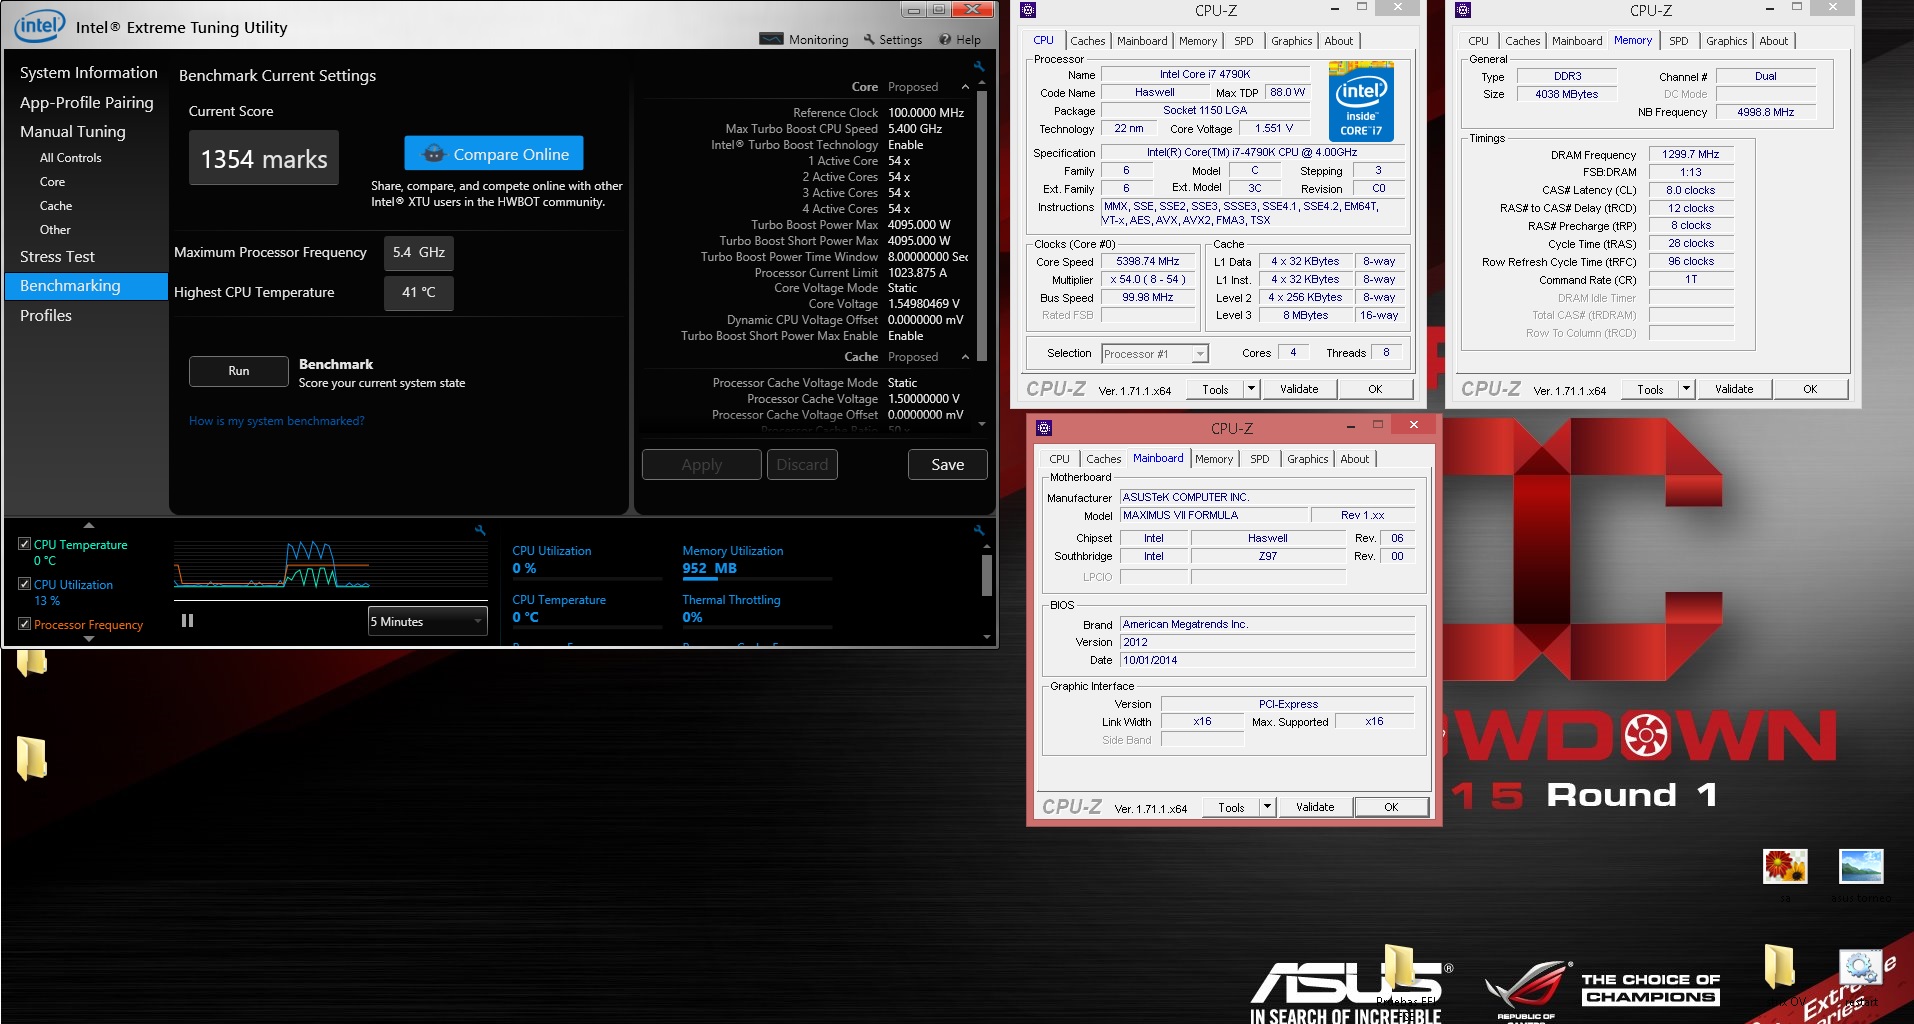Switch to About tab in CPU-Z CPU window

(x=1338, y=41)
